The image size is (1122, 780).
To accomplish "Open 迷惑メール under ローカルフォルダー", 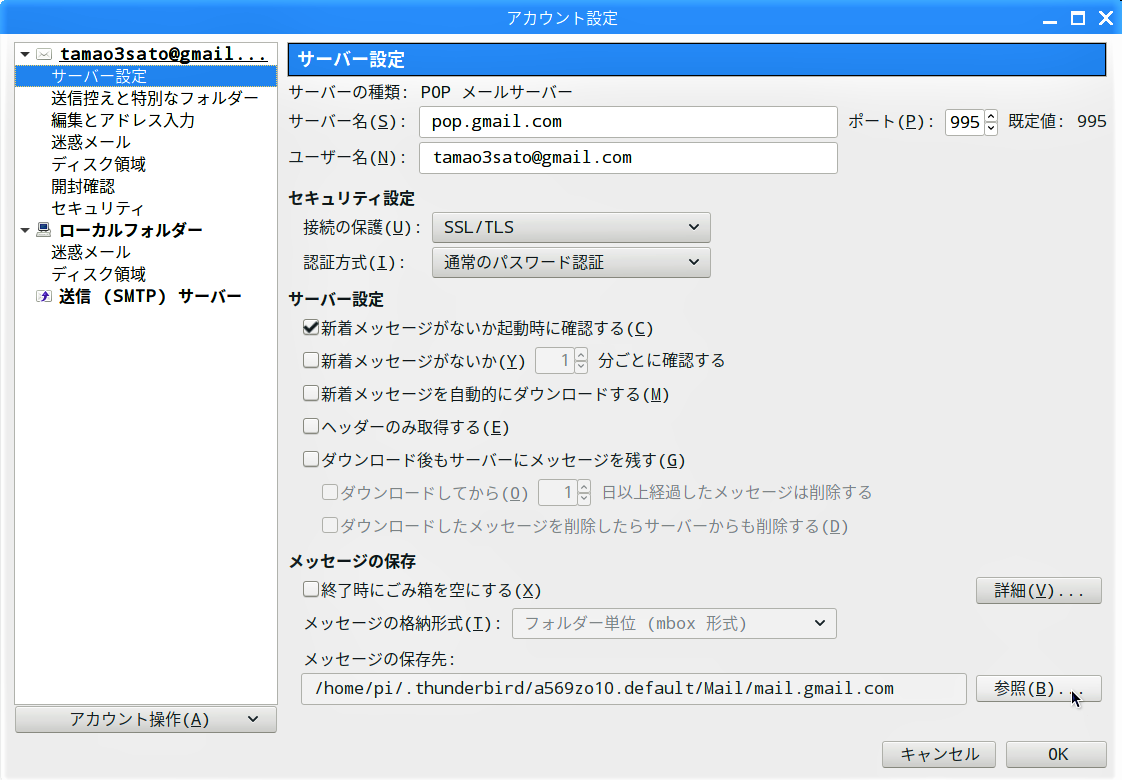I will point(91,253).
